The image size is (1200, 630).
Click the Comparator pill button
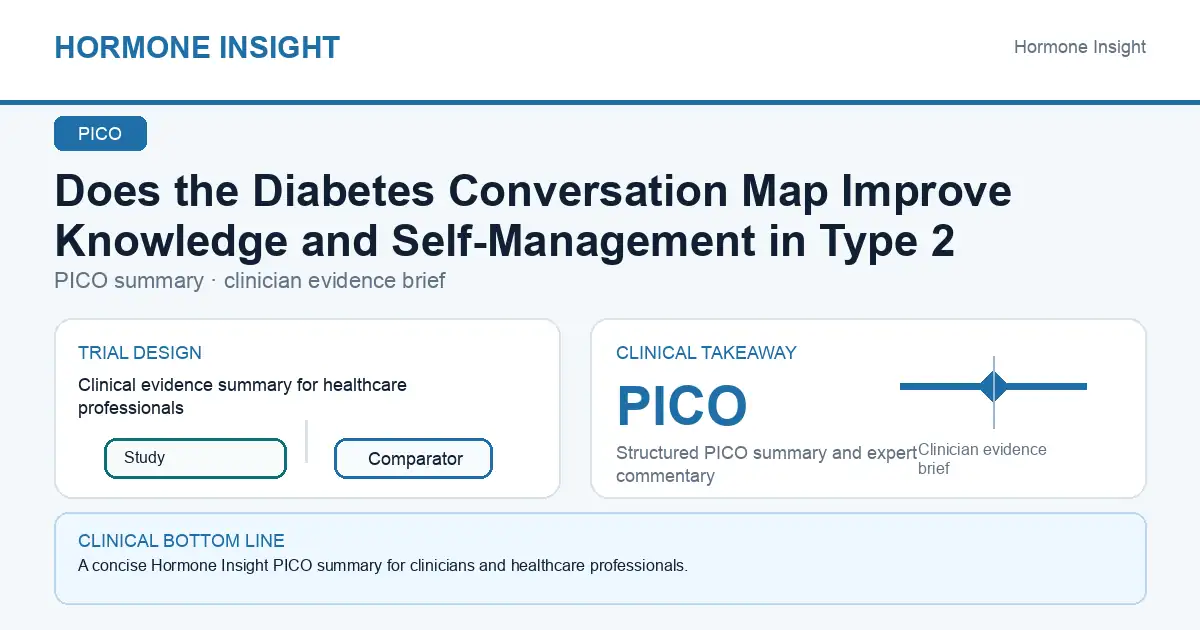point(413,459)
